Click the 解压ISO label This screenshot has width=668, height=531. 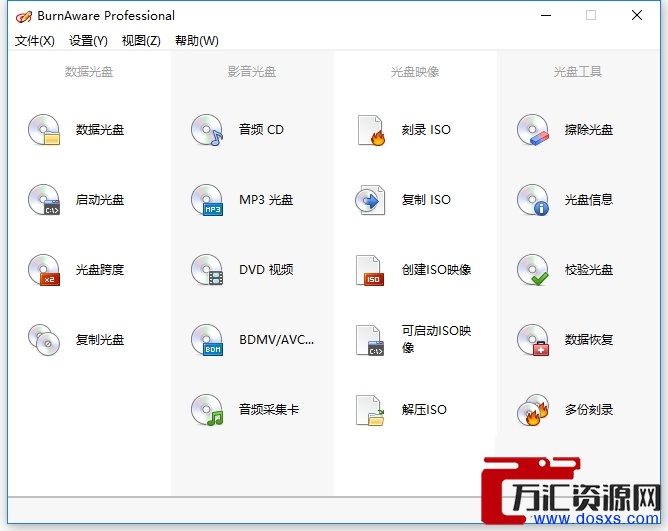pyautogui.click(x=424, y=410)
